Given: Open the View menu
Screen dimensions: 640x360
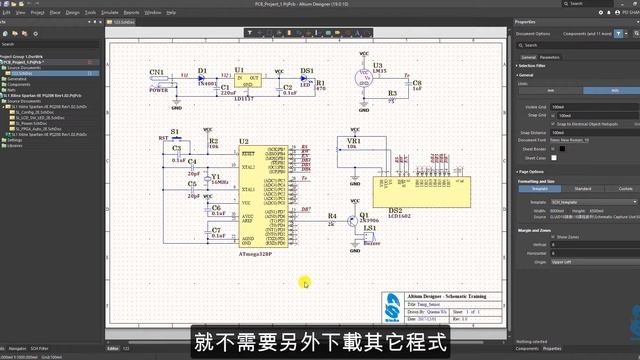Looking at the screenshot, I should point(20,13).
